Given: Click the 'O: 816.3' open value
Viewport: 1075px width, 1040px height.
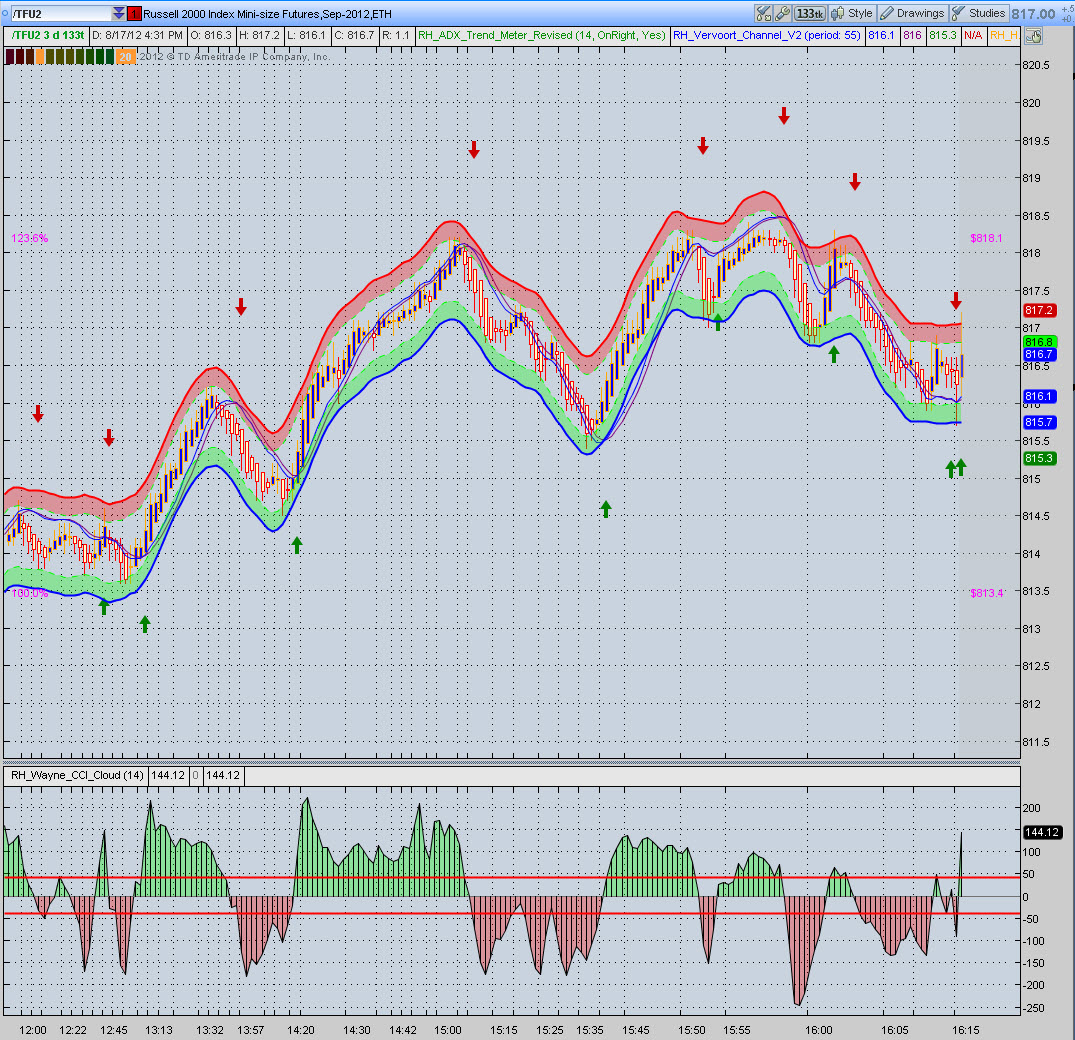Looking at the screenshot, I should 211,35.
